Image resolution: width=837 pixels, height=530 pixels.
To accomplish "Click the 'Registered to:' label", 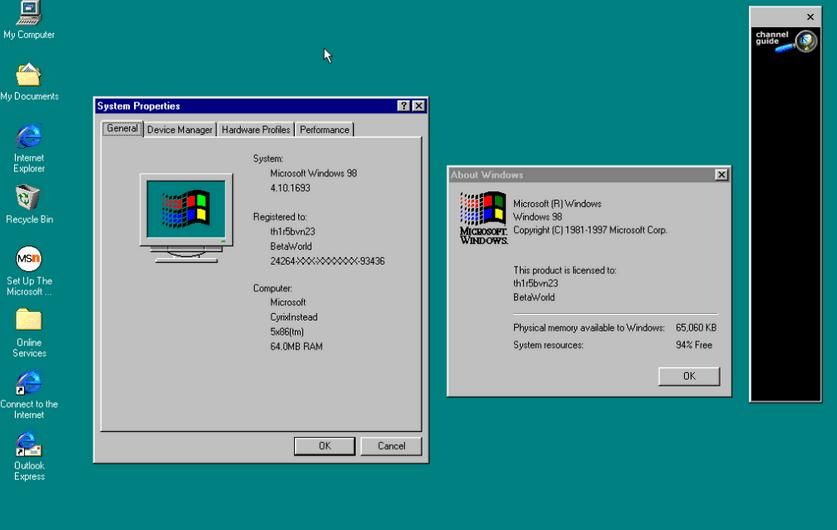I will pos(280,217).
